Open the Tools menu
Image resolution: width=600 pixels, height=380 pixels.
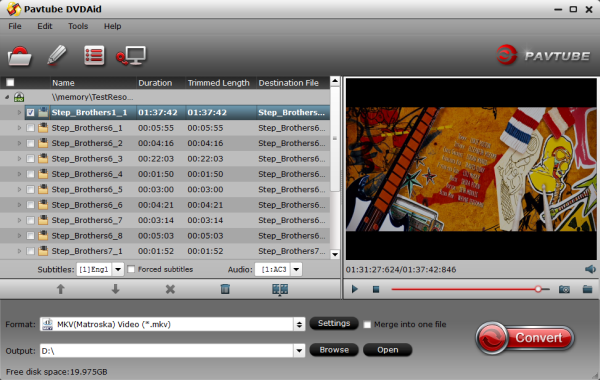78,26
